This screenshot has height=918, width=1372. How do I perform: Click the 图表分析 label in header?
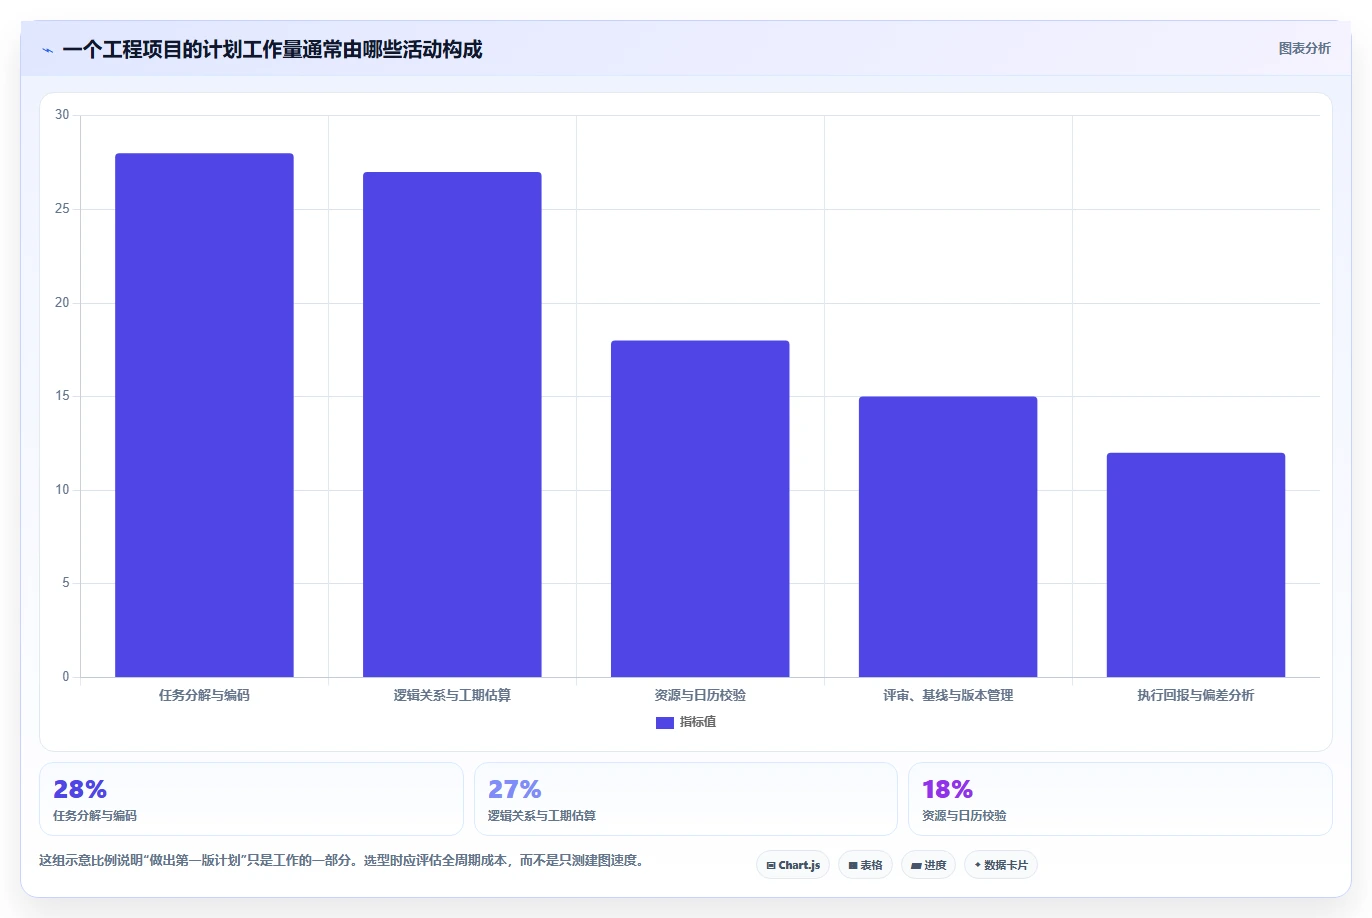tap(1304, 48)
